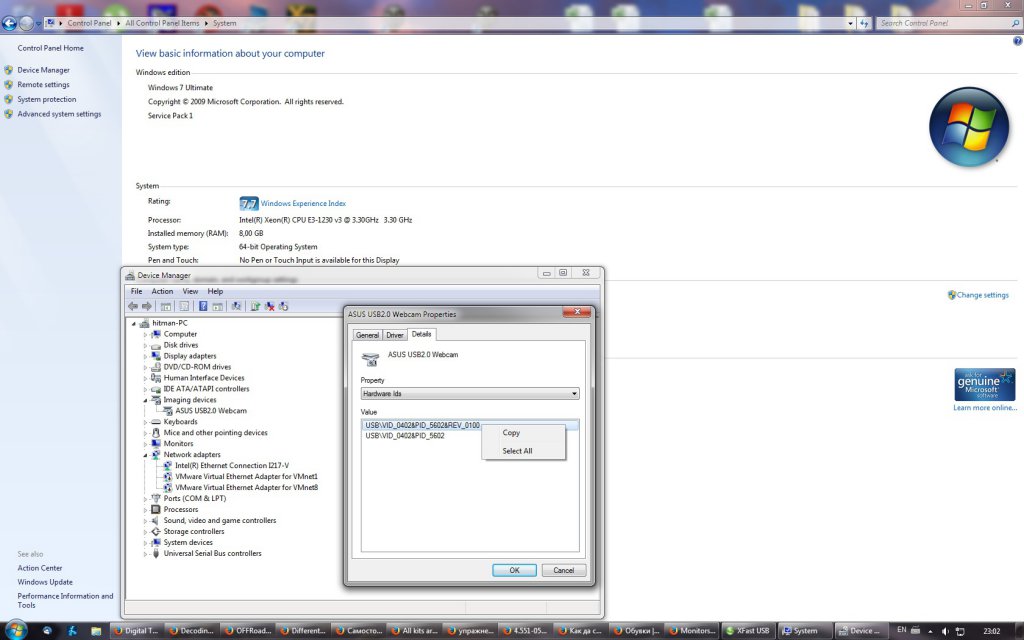Screen dimensions: 1024x640
Task: Open the View menu in Device Manager
Action: tap(190, 291)
